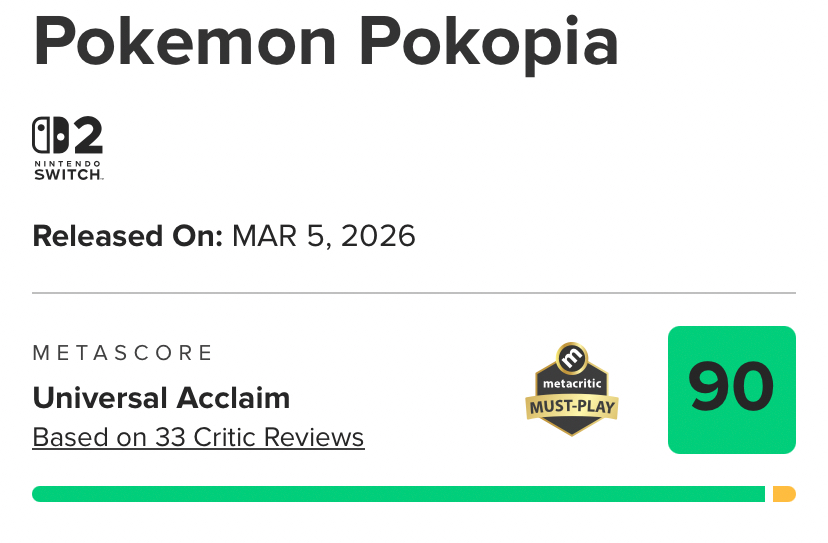Image resolution: width=828 pixels, height=543 pixels.
Task: Click the Metacritic Must-Play badge
Action: tap(571, 390)
